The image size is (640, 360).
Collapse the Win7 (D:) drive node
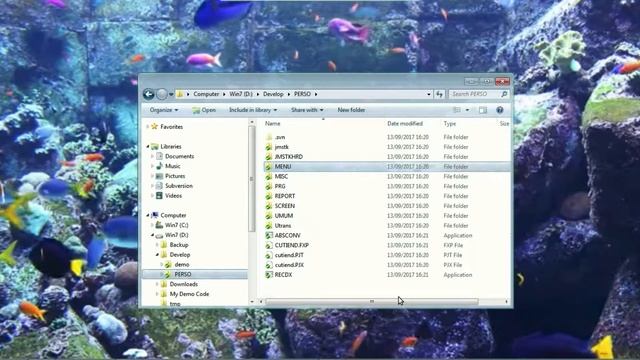(x=153, y=235)
